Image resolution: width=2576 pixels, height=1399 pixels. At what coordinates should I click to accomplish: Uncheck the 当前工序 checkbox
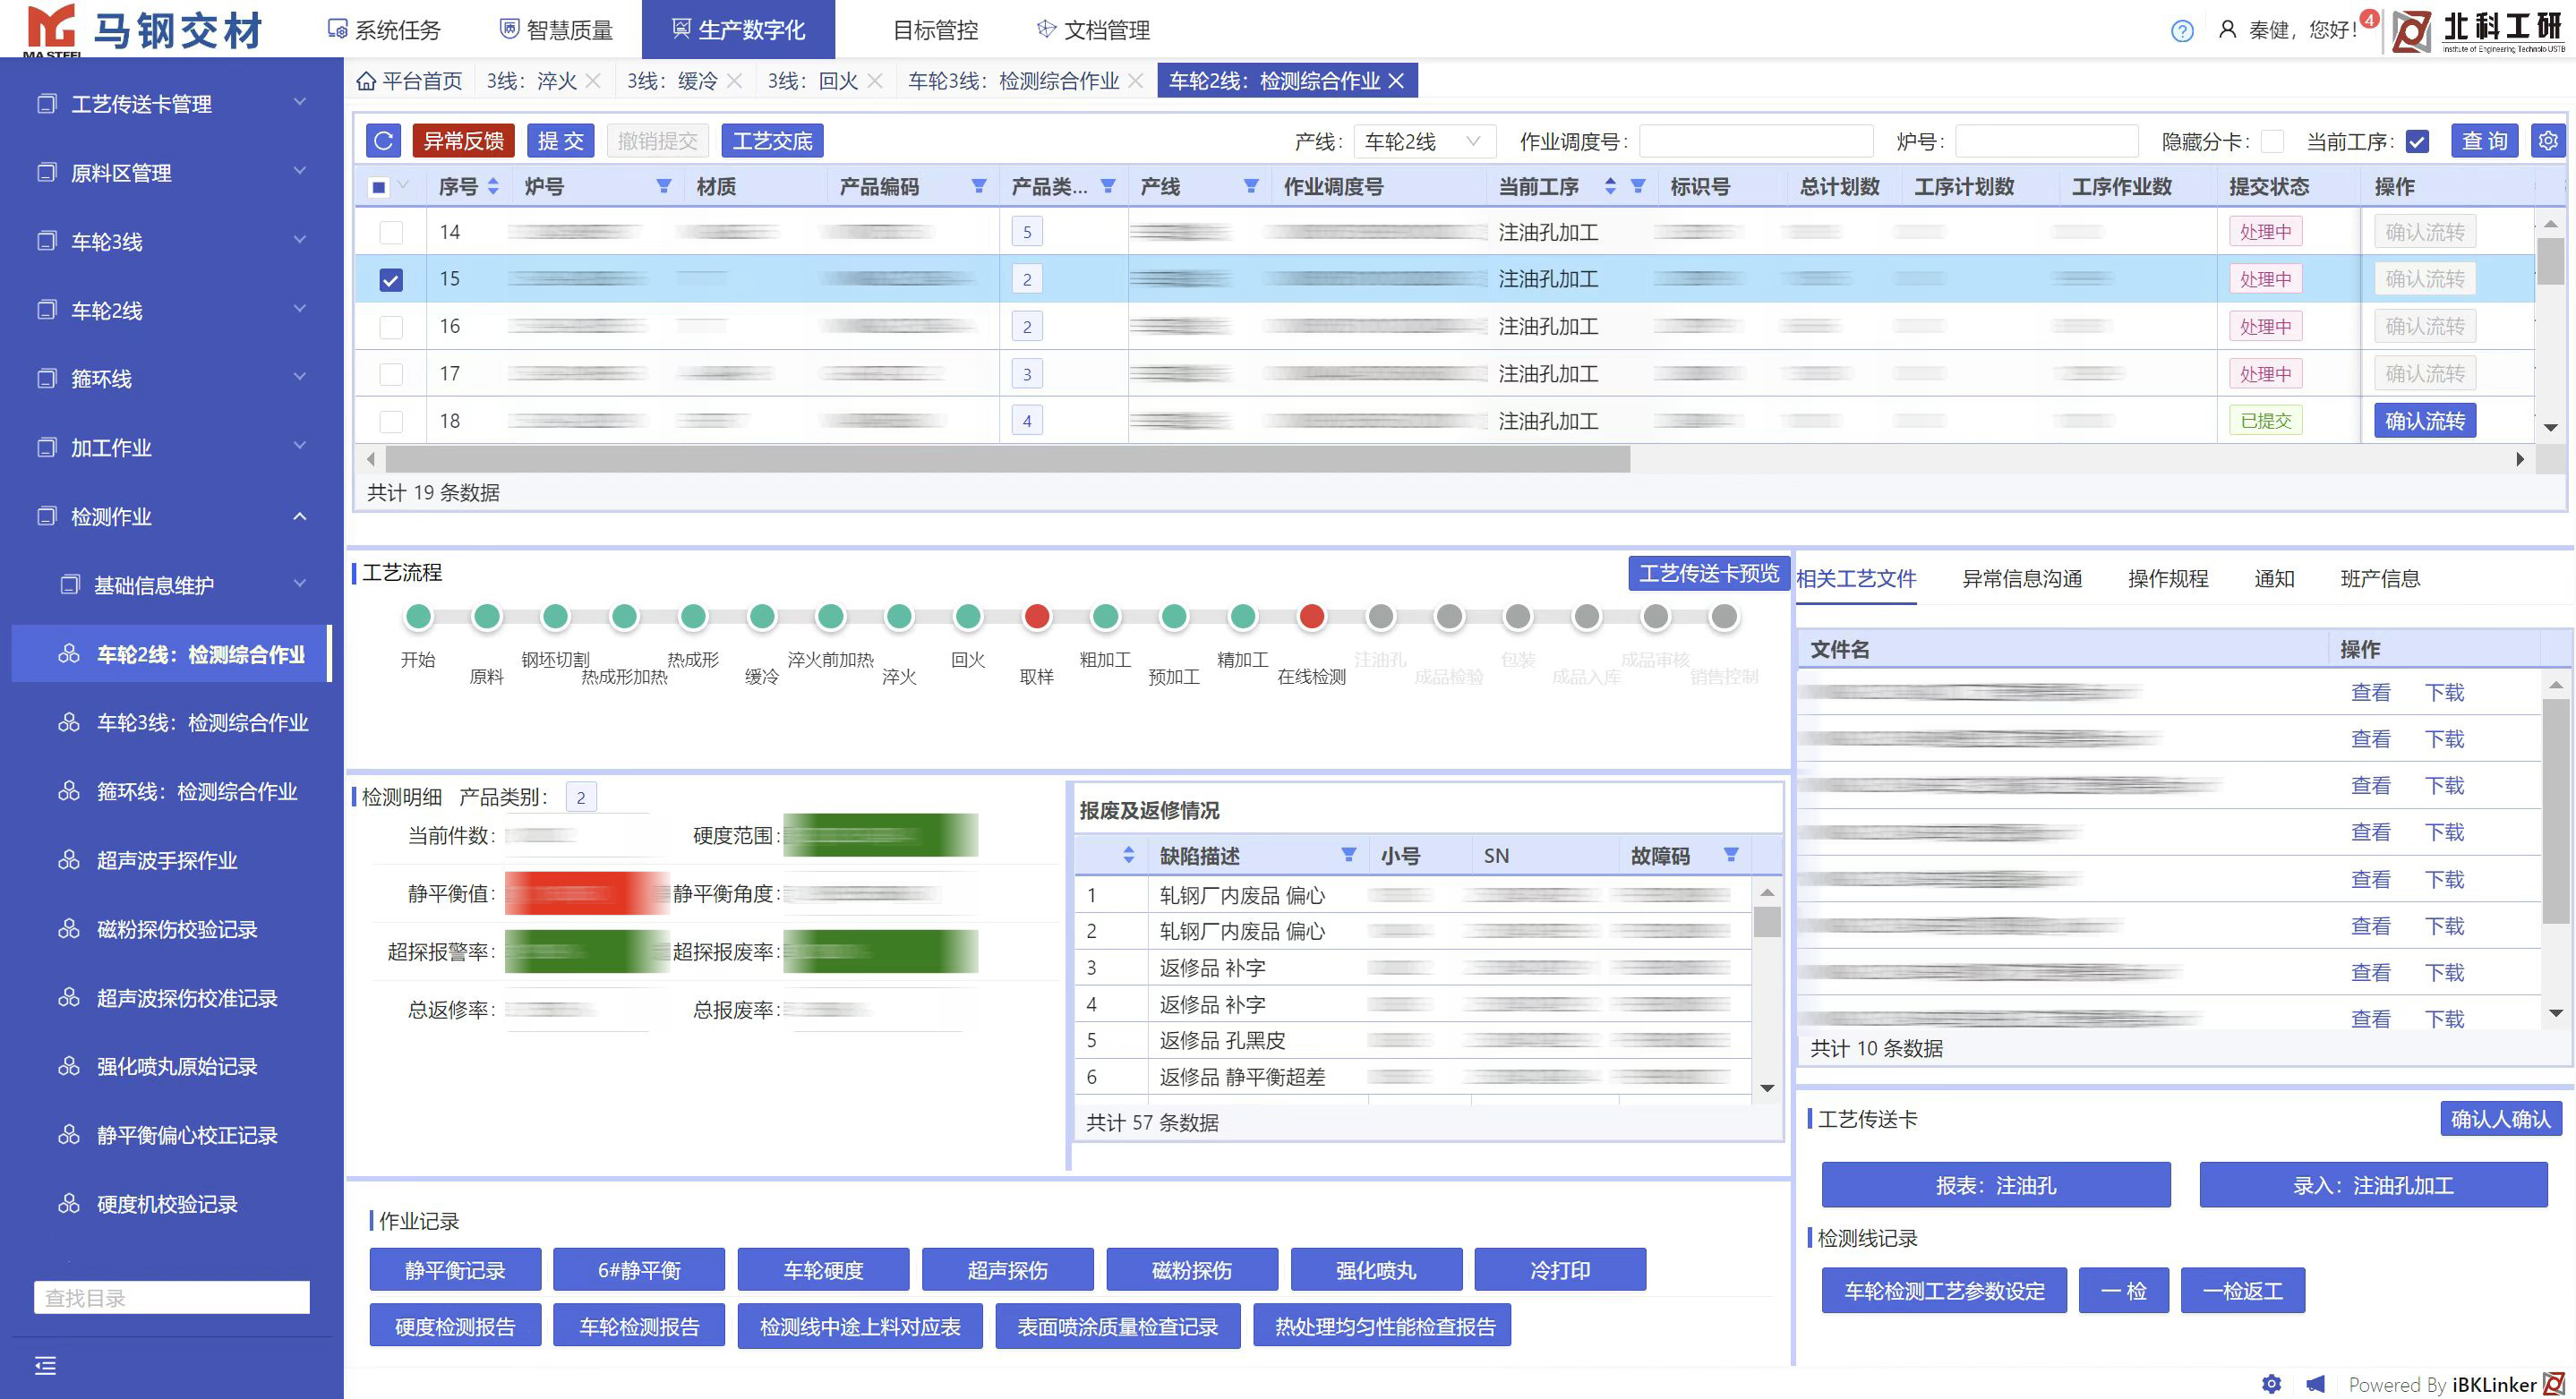click(x=2417, y=142)
